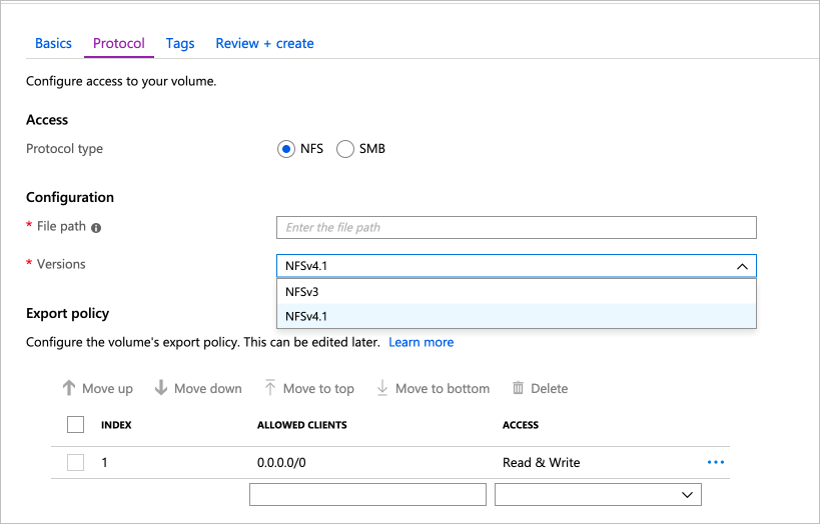Click the Move up arrow icon
The width and height of the screenshot is (820, 524).
pos(69,388)
